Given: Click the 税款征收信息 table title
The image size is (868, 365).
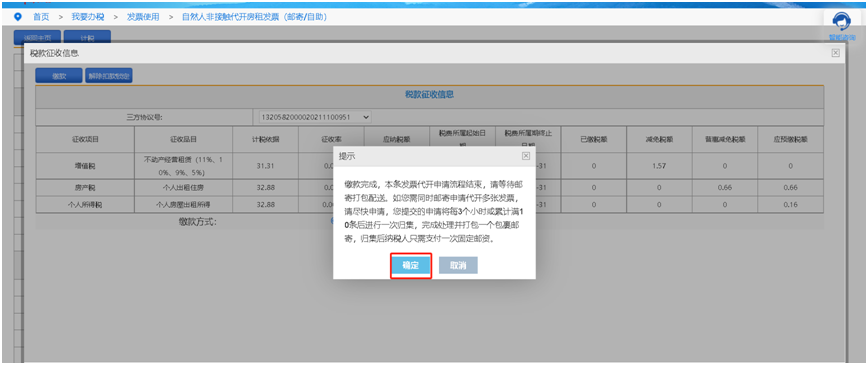Looking at the screenshot, I should [x=429, y=94].
